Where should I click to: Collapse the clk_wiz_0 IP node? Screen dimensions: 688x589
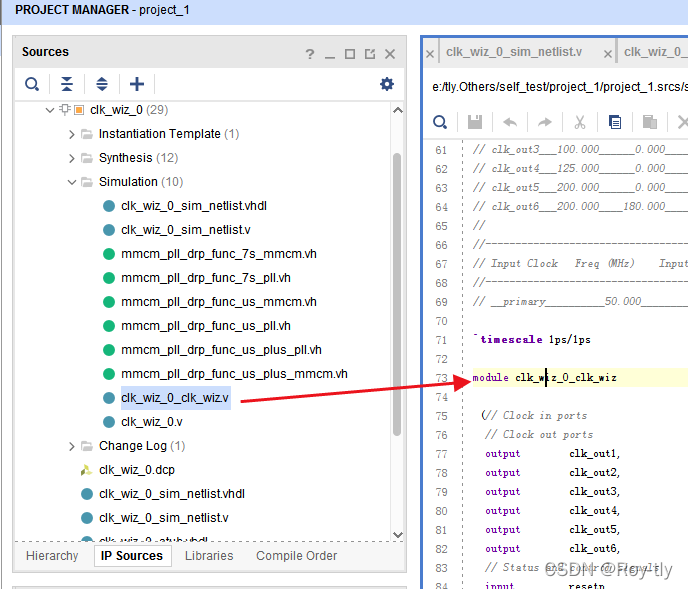[x=50, y=110]
